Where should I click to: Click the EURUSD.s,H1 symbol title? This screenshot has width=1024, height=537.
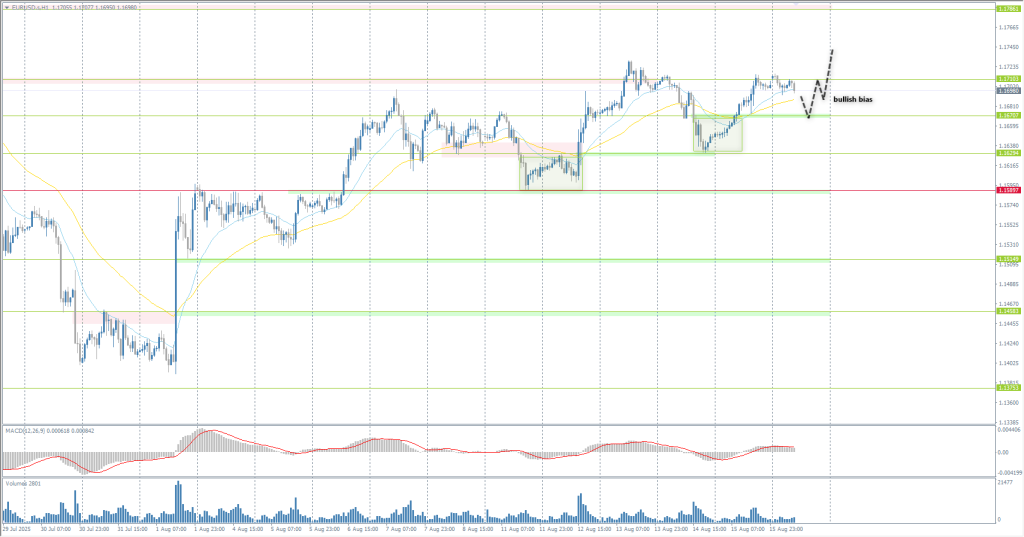point(30,4)
